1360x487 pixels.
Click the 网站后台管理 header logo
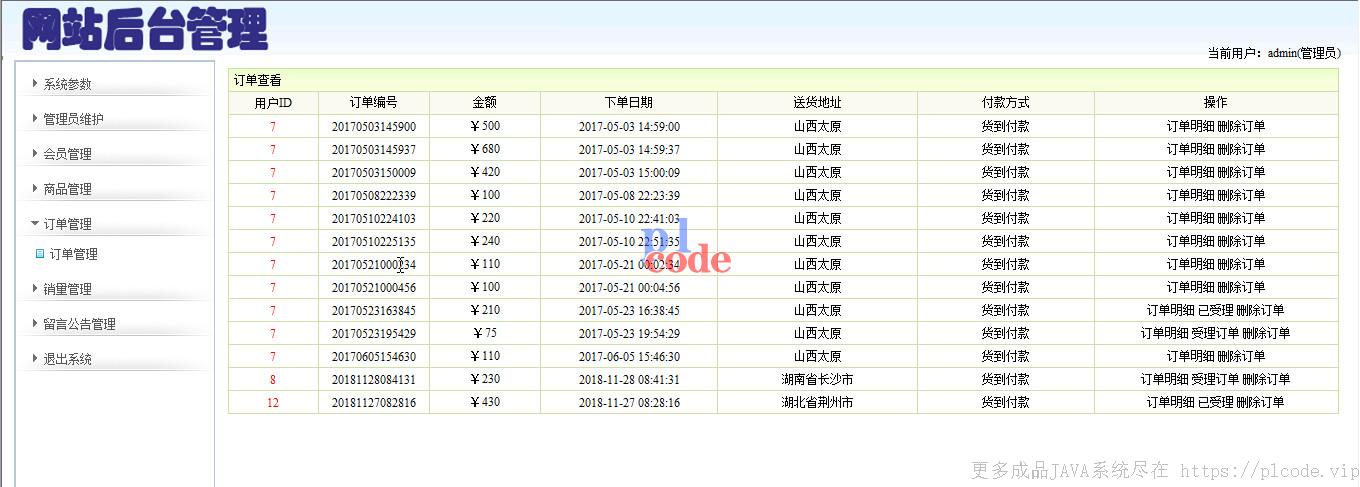[x=145, y=29]
